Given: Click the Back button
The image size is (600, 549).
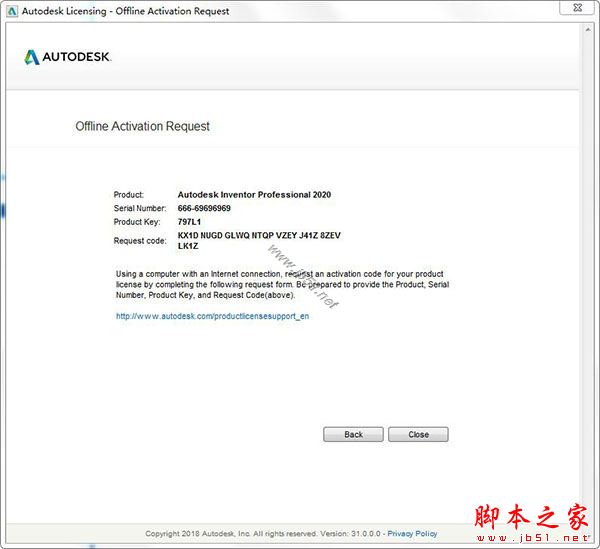Looking at the screenshot, I should pos(353,434).
